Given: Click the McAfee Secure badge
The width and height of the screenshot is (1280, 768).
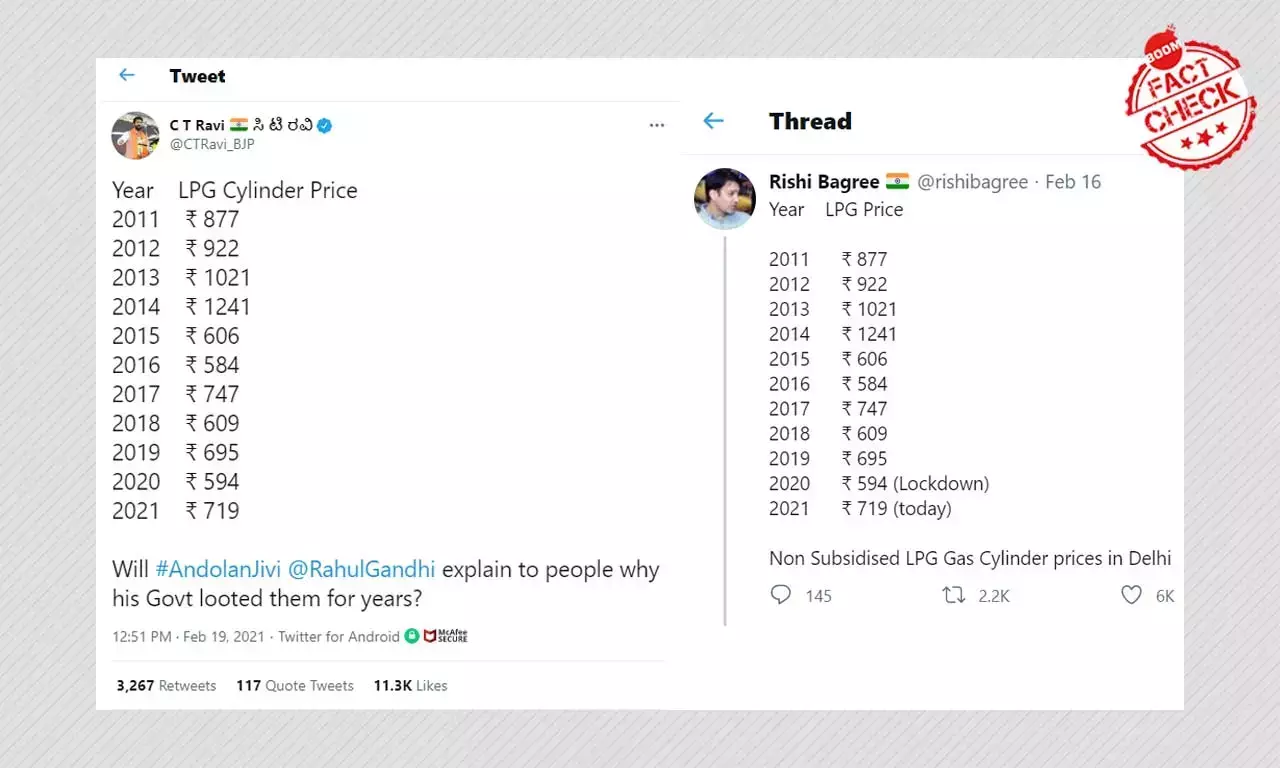Looking at the screenshot, I should [x=446, y=636].
